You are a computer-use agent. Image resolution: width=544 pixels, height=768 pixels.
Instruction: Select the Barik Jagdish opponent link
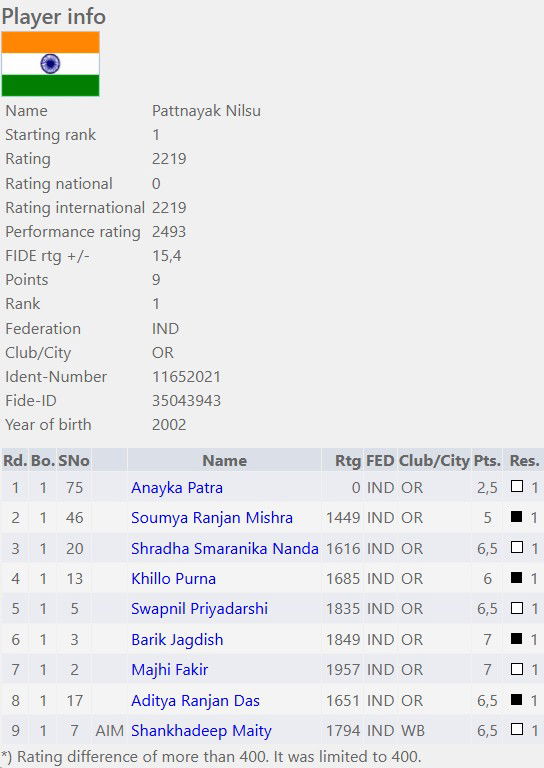177,640
